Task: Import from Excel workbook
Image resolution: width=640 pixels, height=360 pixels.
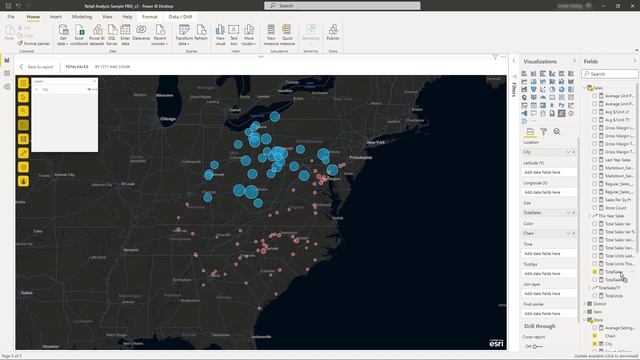Action: tap(79, 35)
